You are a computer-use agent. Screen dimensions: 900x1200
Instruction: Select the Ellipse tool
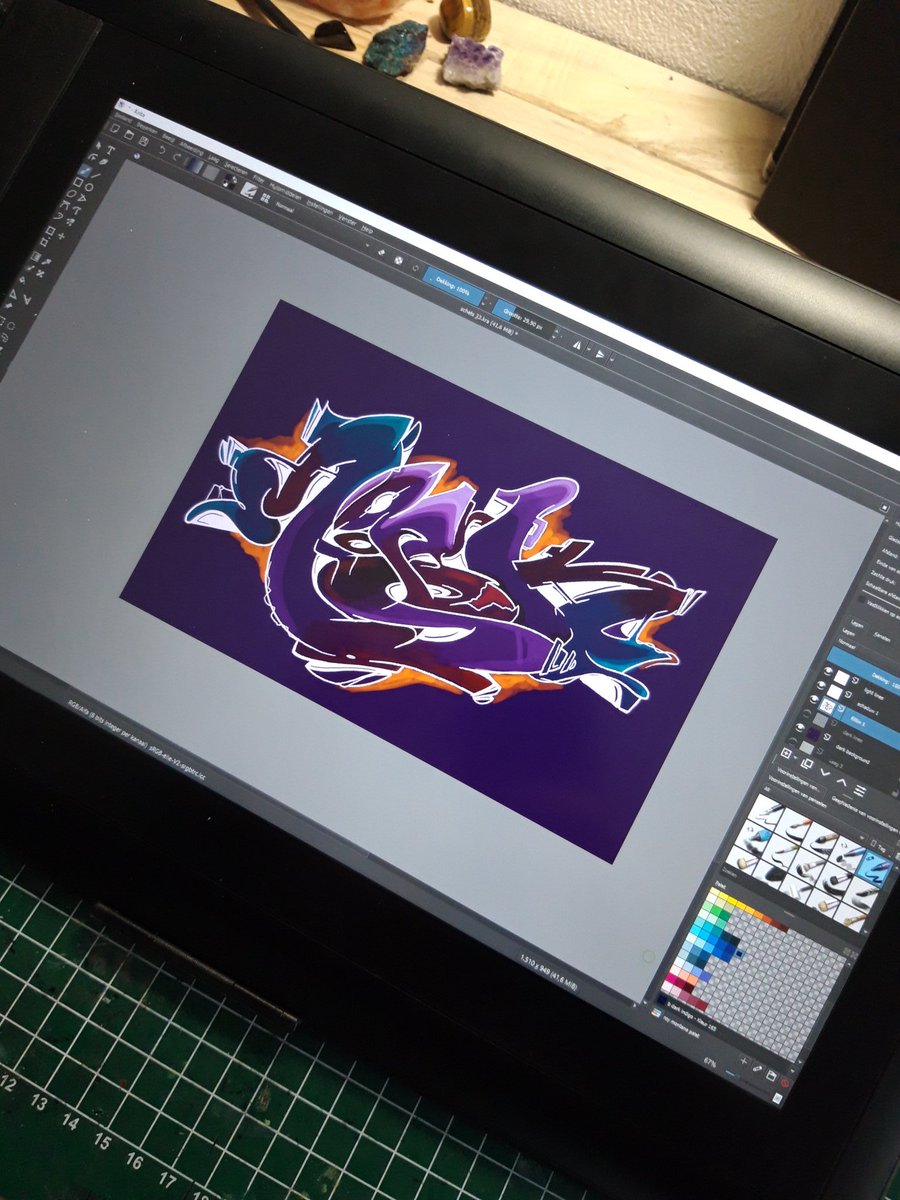pyautogui.click(x=89, y=187)
